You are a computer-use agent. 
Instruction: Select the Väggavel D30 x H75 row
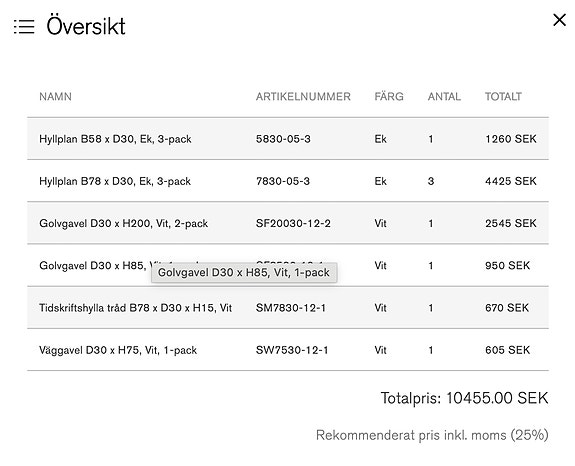tap(288, 350)
